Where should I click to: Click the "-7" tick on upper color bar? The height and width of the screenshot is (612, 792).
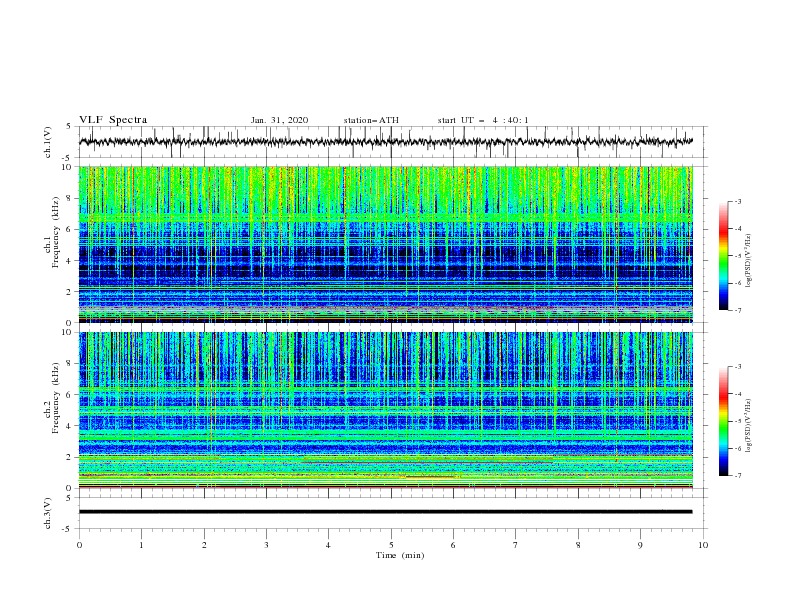[x=737, y=310]
